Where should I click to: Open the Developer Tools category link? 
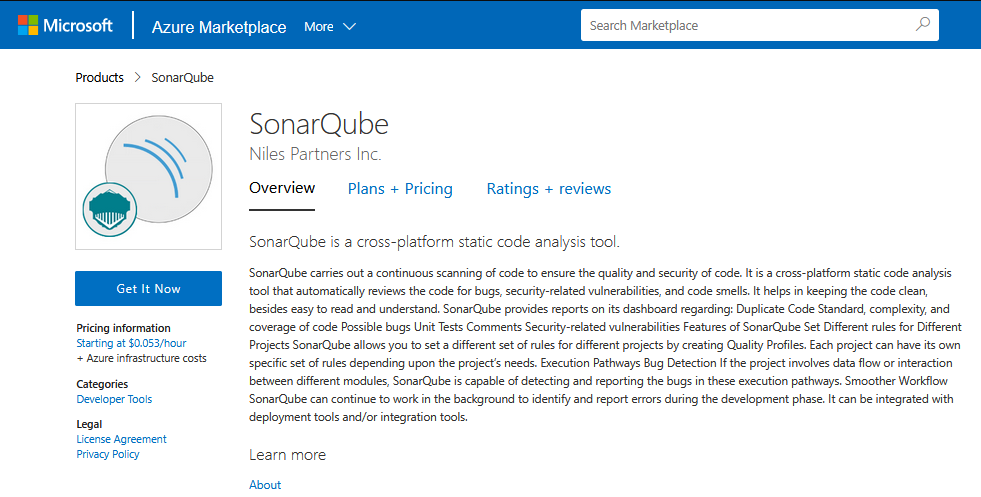coord(114,399)
